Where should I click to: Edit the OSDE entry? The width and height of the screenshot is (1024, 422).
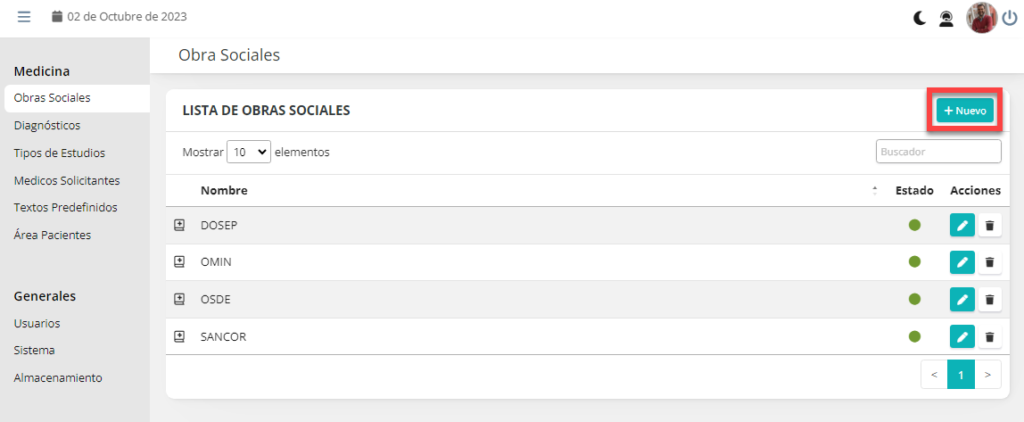click(x=962, y=299)
